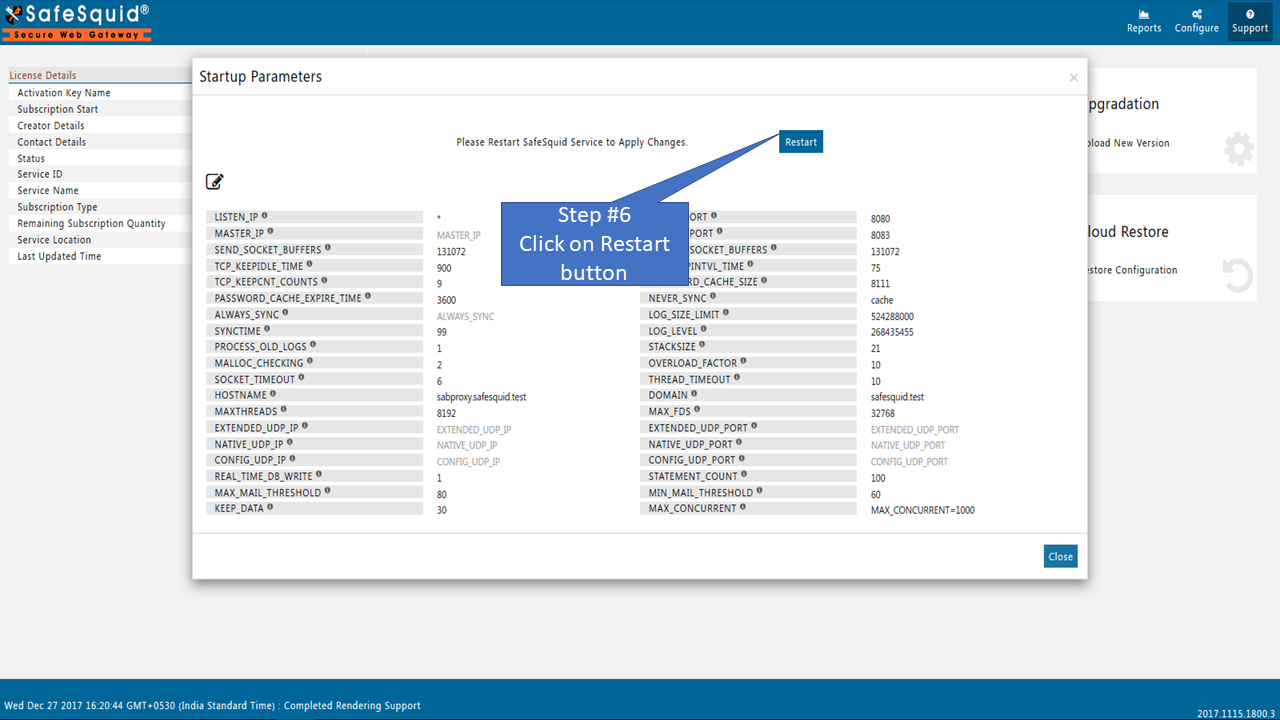Select Last Updated Time in sidebar

pos(59,256)
